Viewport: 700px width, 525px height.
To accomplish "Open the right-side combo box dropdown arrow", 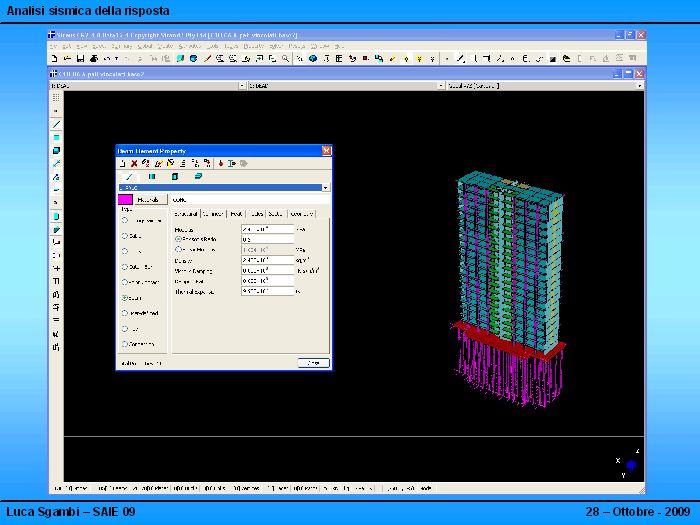I will (640, 86).
